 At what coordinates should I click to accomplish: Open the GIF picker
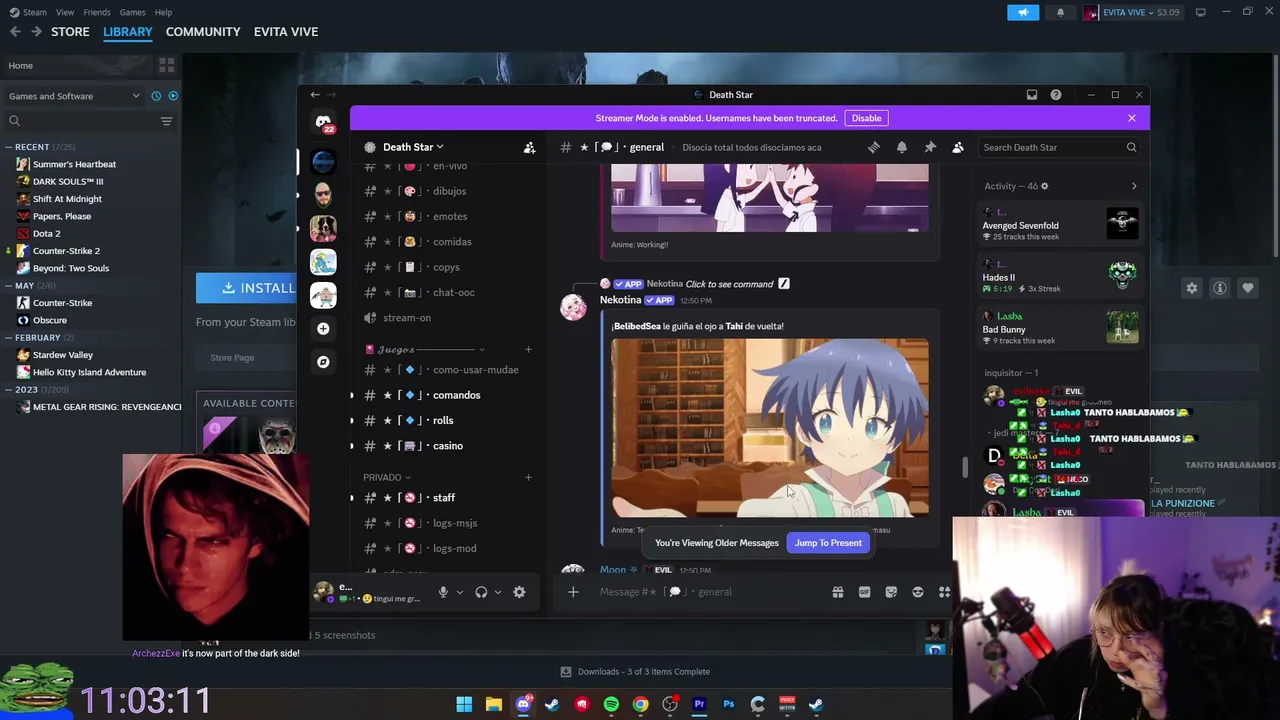tap(865, 592)
